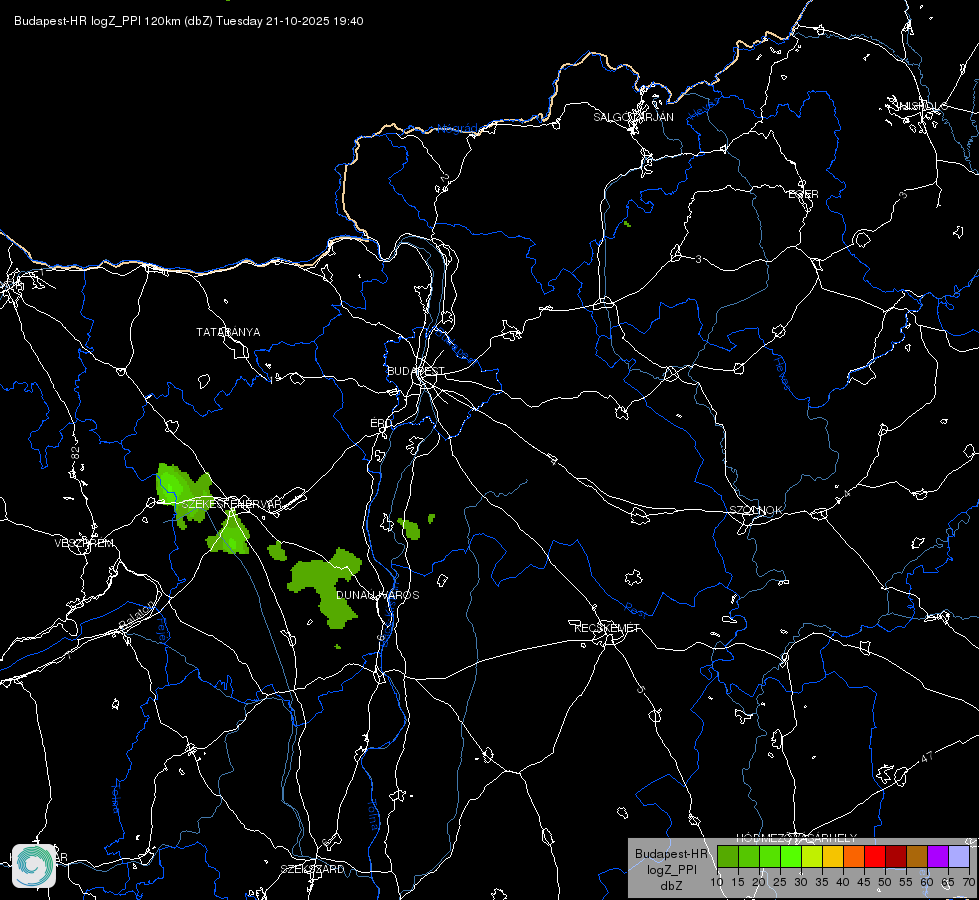Click the radar title line at top
Image resolution: width=979 pixels, height=900 pixels.
pyautogui.click(x=189, y=21)
